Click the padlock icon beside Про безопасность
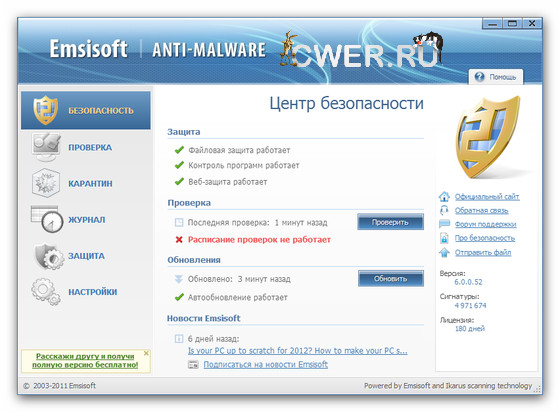This screenshot has width=560, height=412. click(444, 238)
